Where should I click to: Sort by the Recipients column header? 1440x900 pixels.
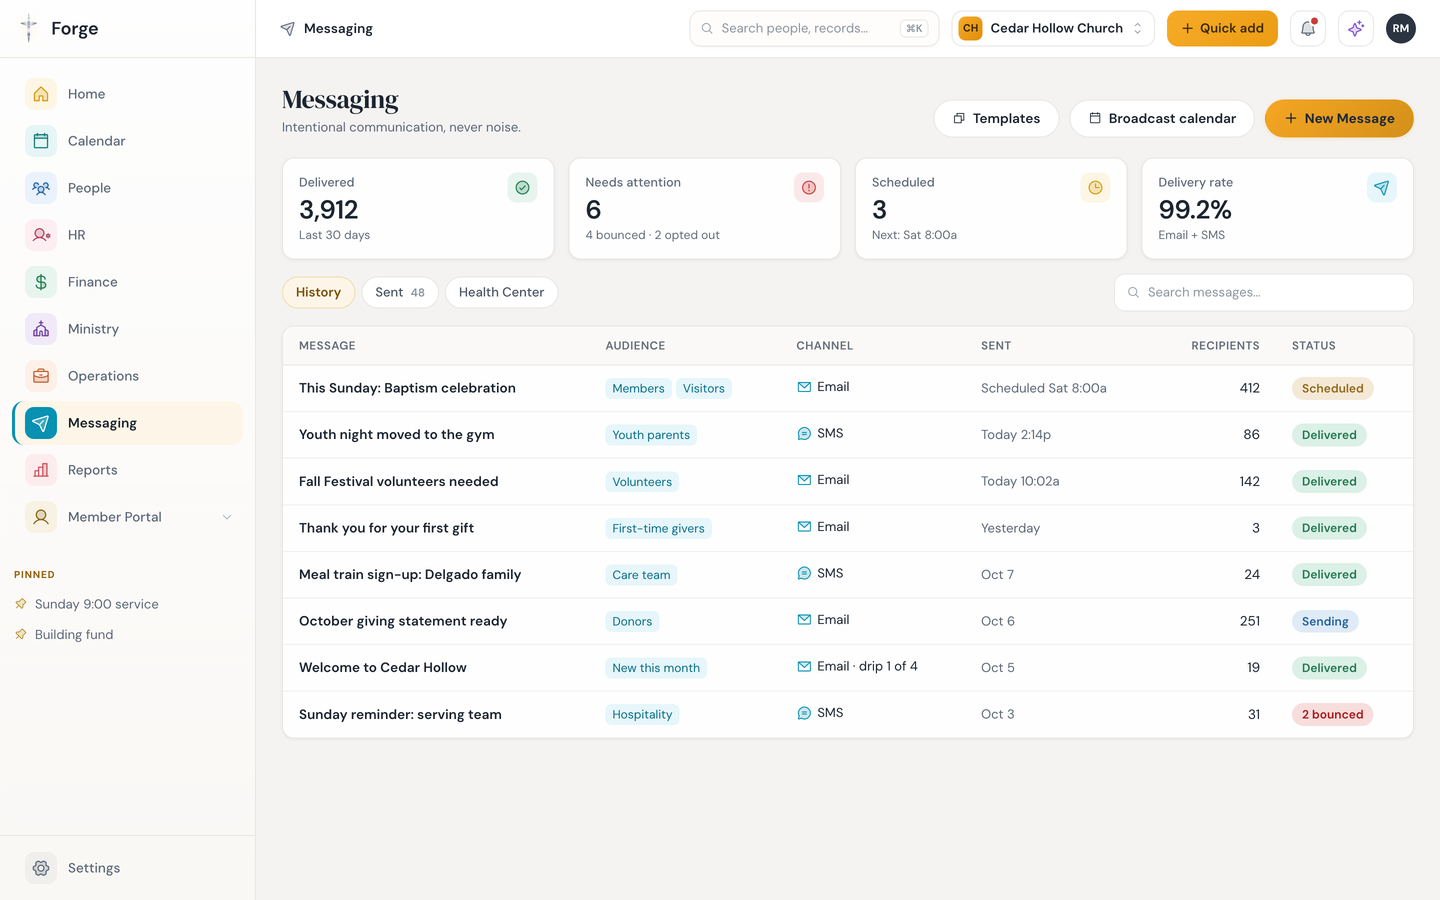coord(1225,346)
